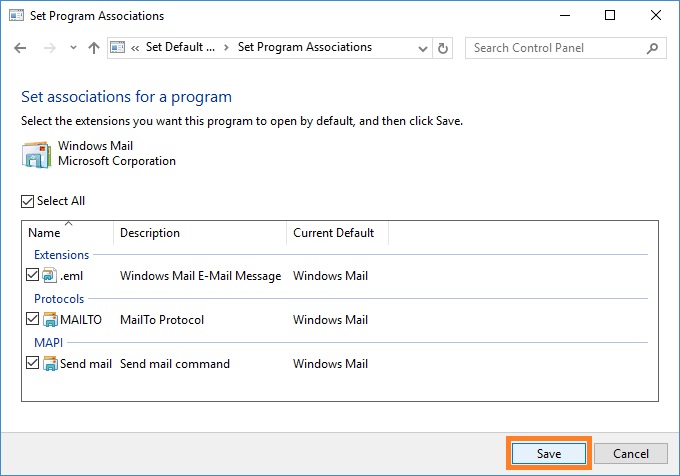Click the Control Panel icon in address bar
Viewport: 680px width, 476px height.
coord(118,47)
